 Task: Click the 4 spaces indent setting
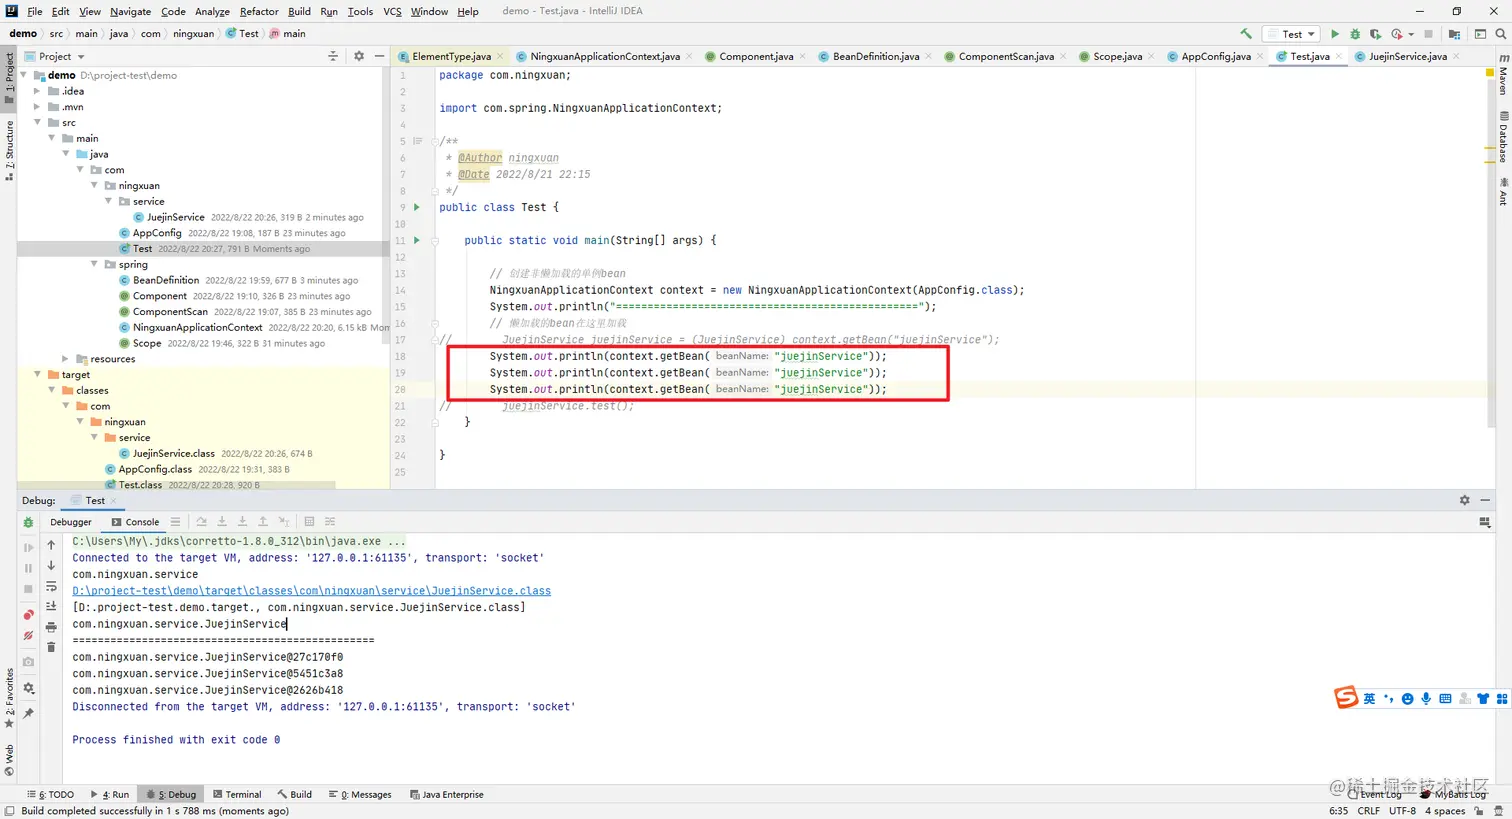pos(1445,811)
